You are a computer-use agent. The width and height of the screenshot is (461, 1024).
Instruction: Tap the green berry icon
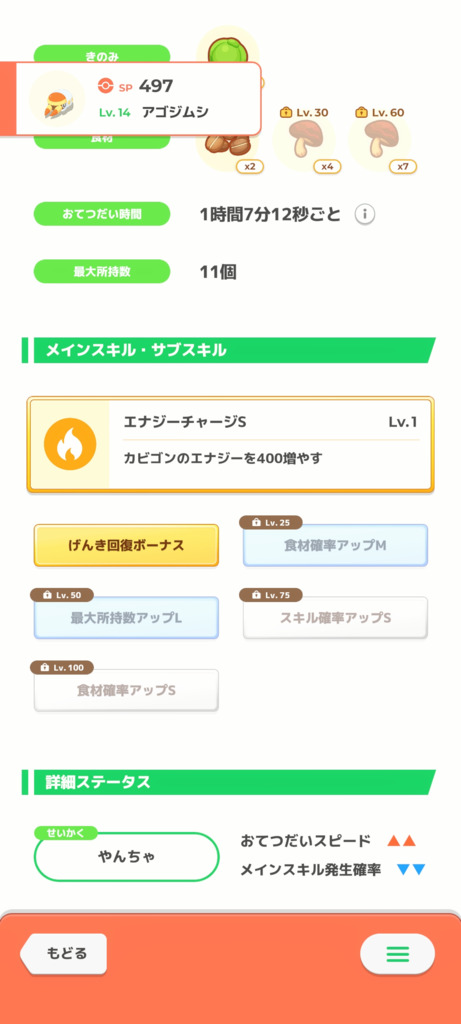[229, 47]
